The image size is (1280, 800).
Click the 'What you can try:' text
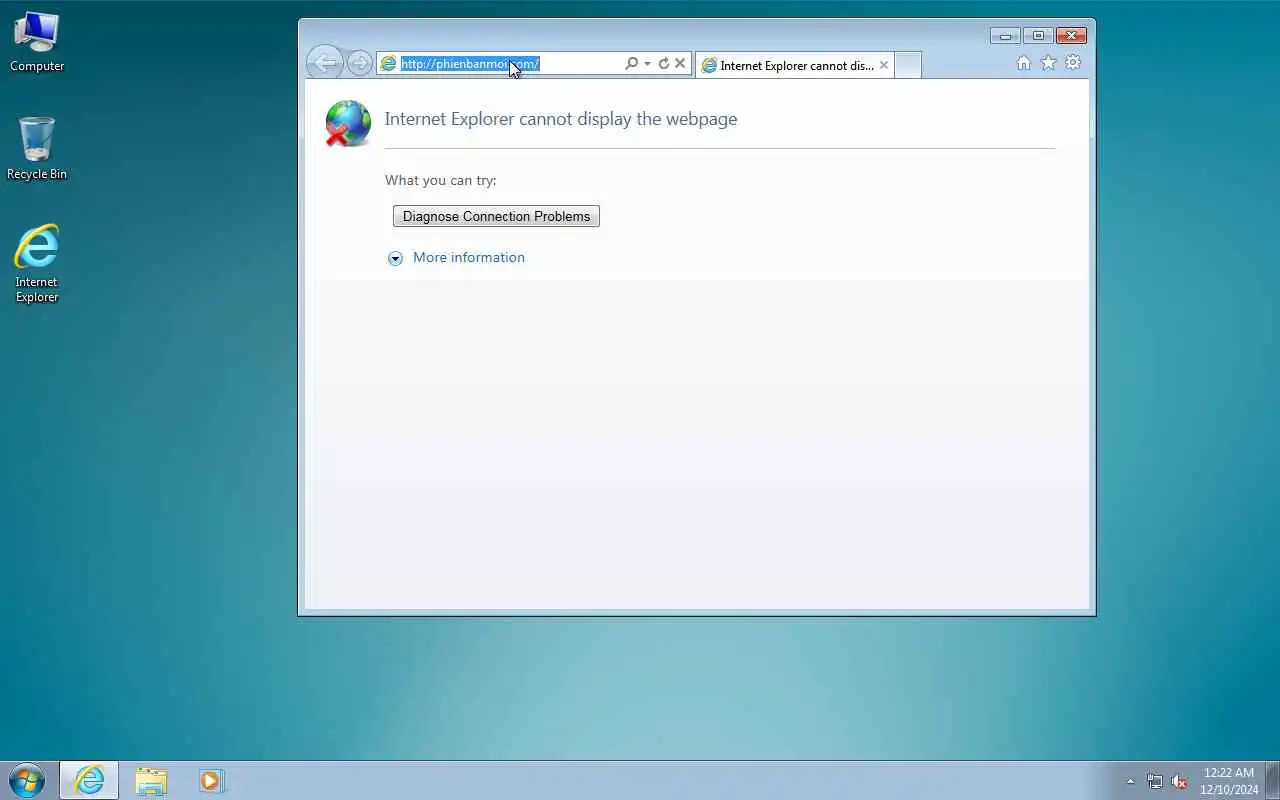(441, 180)
